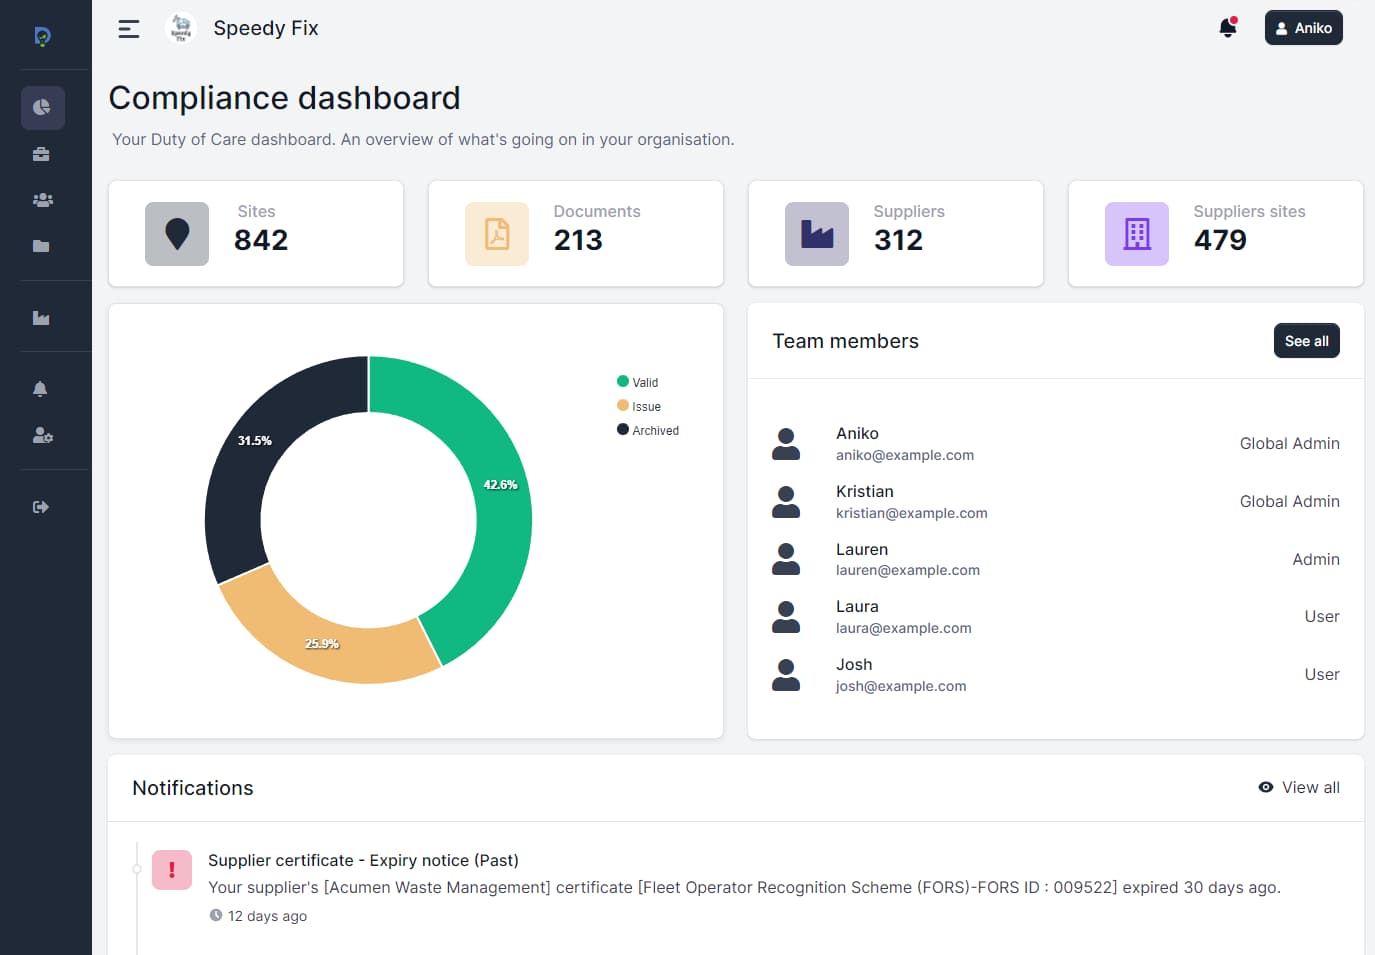Open the dashboard pie chart icon in sidebar

coord(42,107)
